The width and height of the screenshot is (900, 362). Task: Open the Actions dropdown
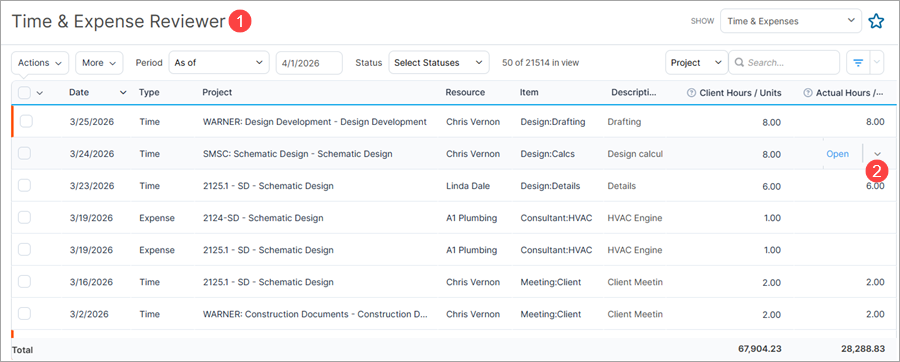pyautogui.click(x=40, y=63)
